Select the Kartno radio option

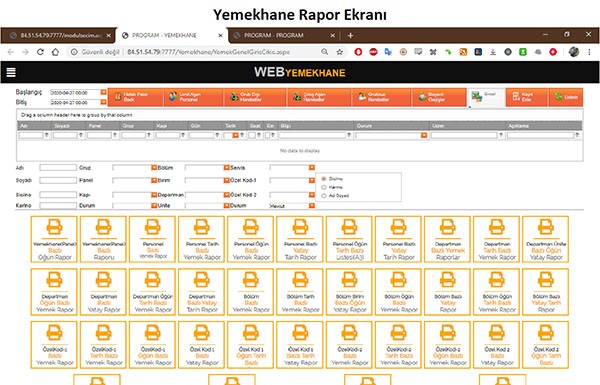(x=324, y=187)
